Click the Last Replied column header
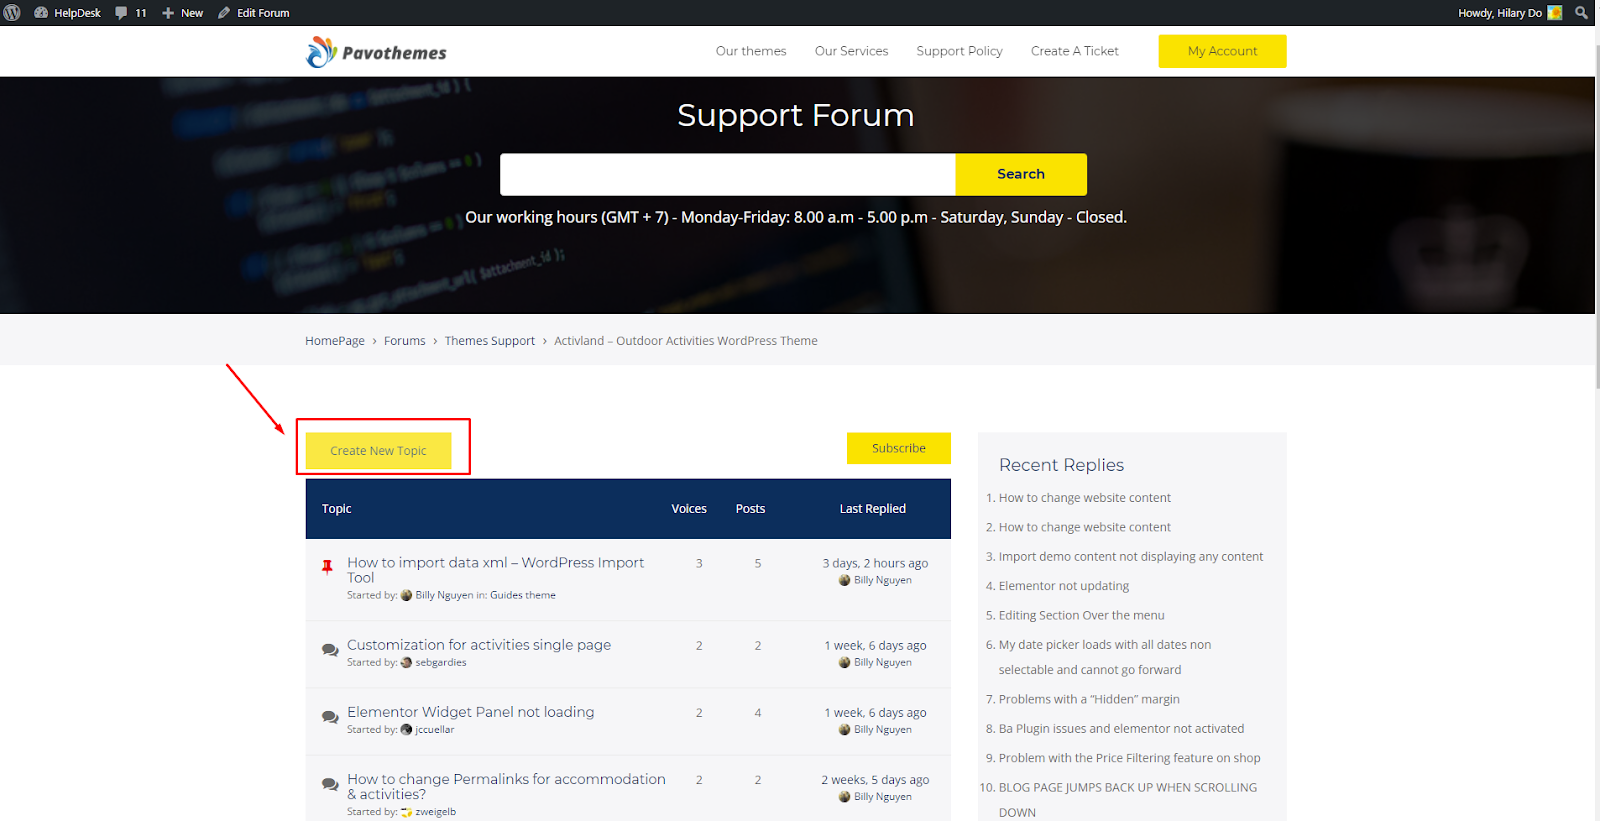 pos(872,509)
